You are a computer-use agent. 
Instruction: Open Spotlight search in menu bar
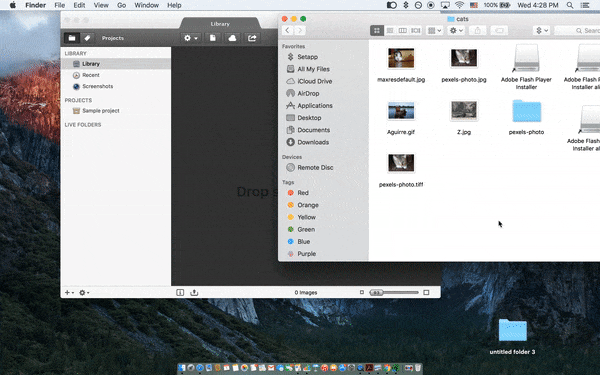tap(570, 5)
